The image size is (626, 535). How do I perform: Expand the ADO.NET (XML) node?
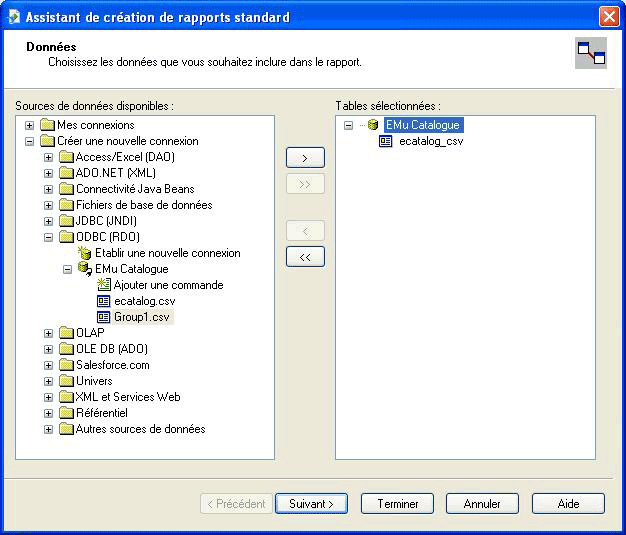(x=48, y=173)
